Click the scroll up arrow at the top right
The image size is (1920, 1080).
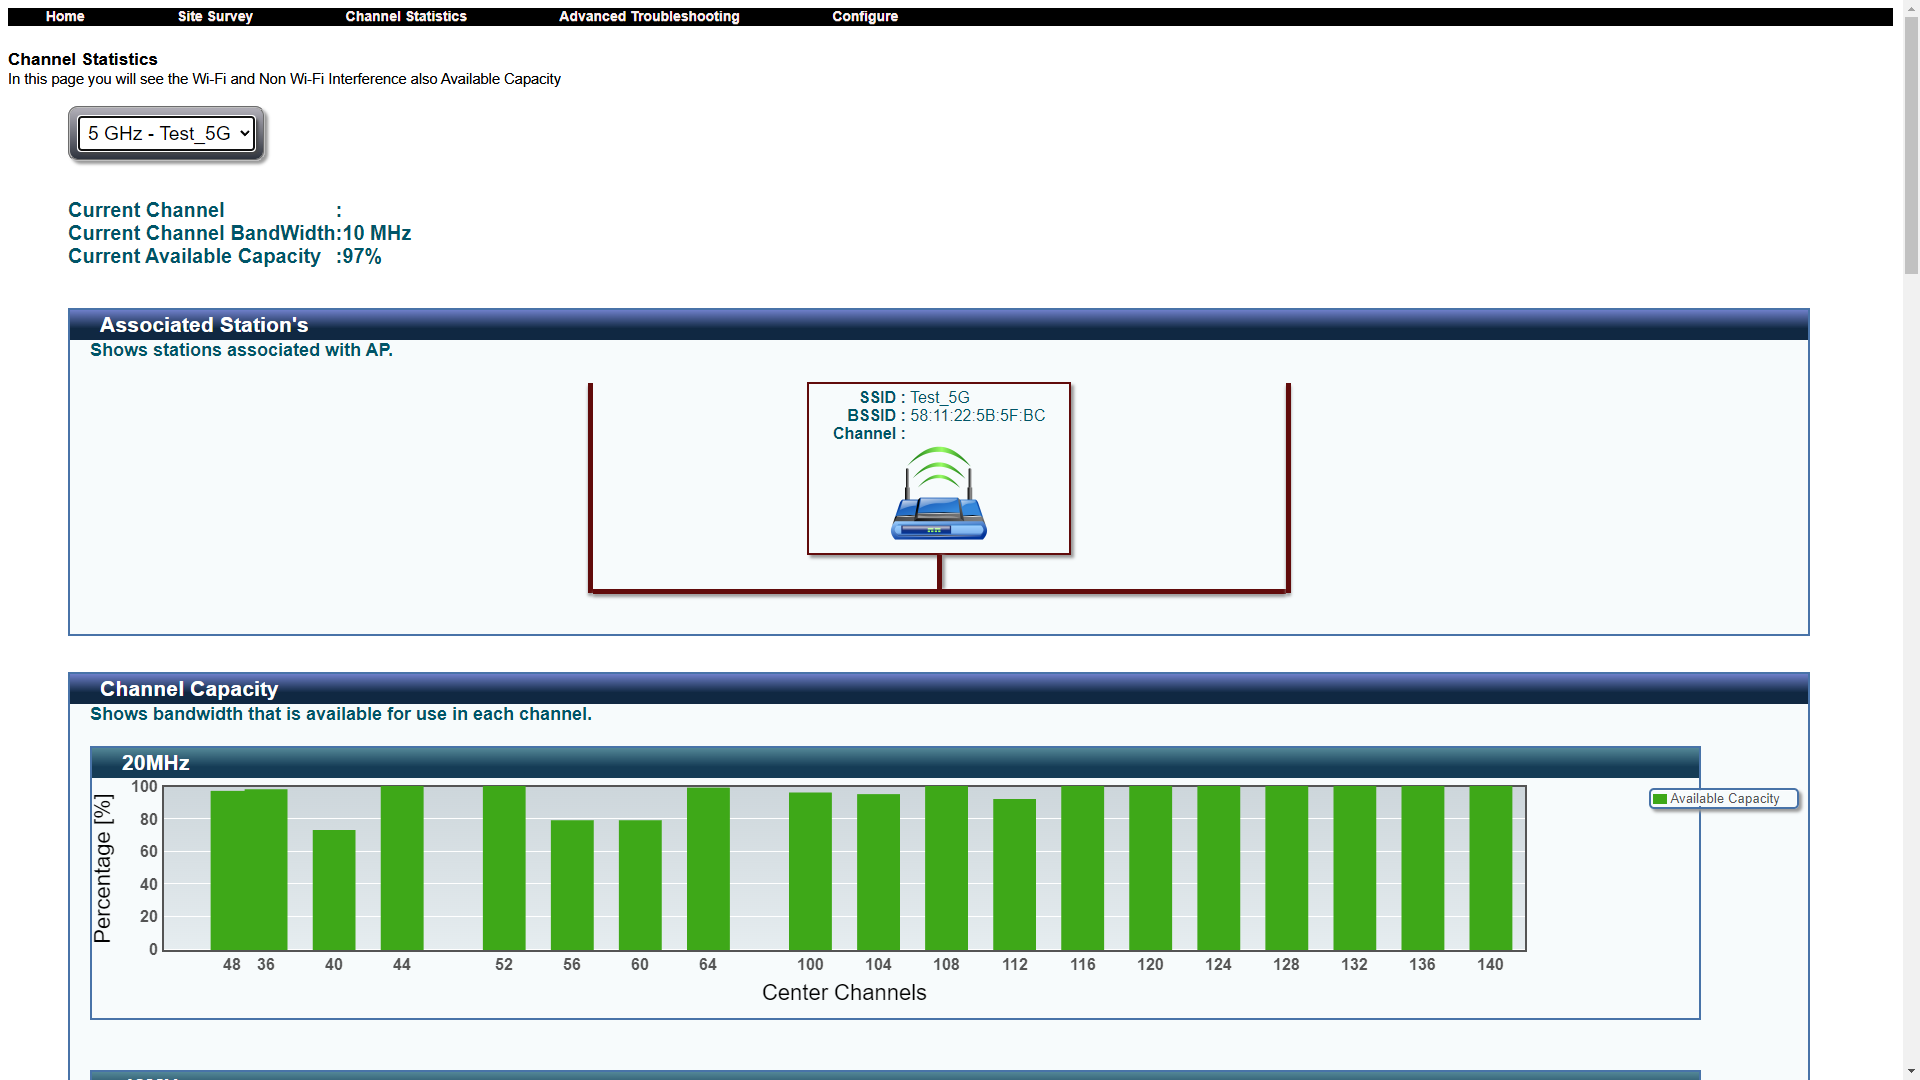tap(1911, 8)
